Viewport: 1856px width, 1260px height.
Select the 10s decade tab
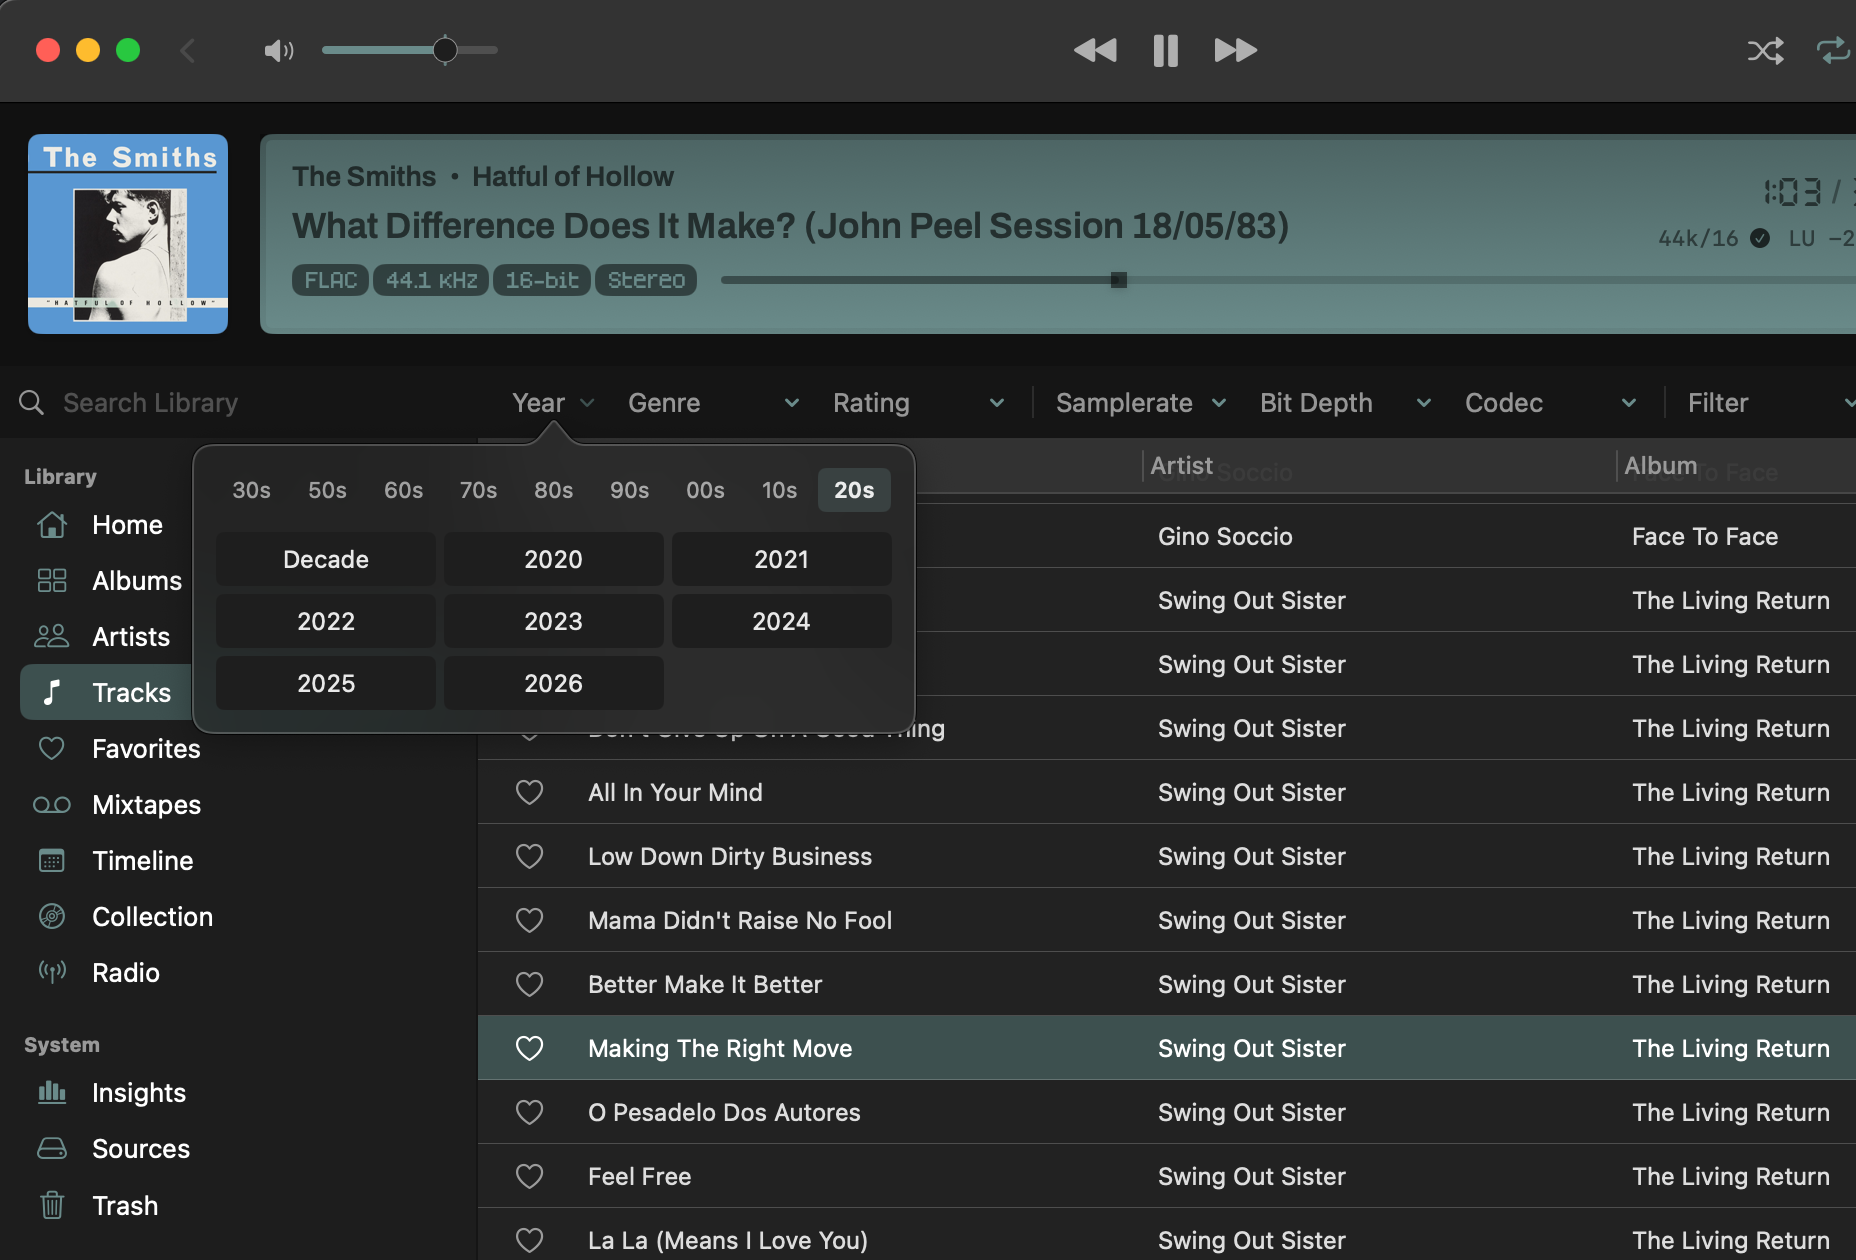(780, 490)
